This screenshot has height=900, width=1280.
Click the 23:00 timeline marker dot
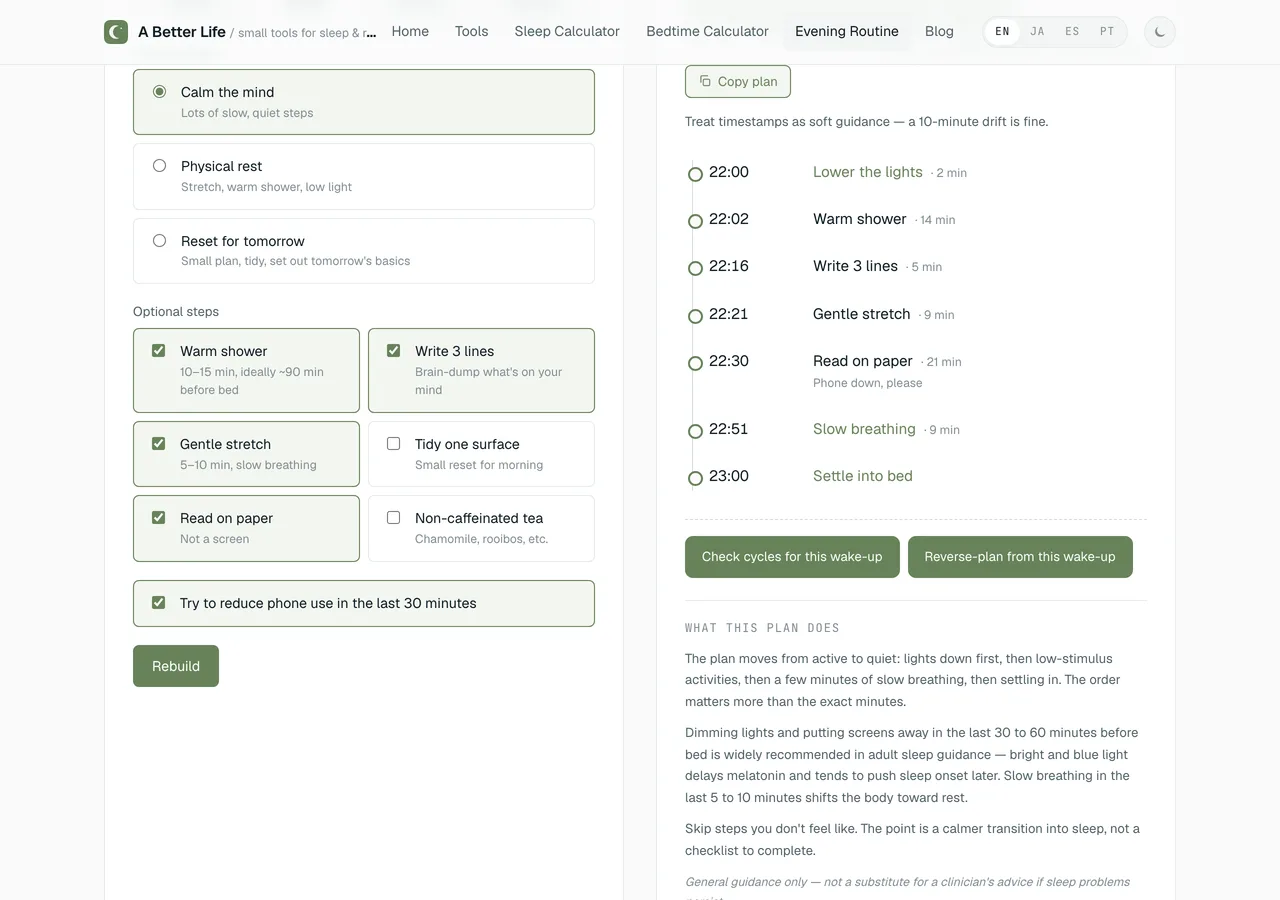point(695,478)
